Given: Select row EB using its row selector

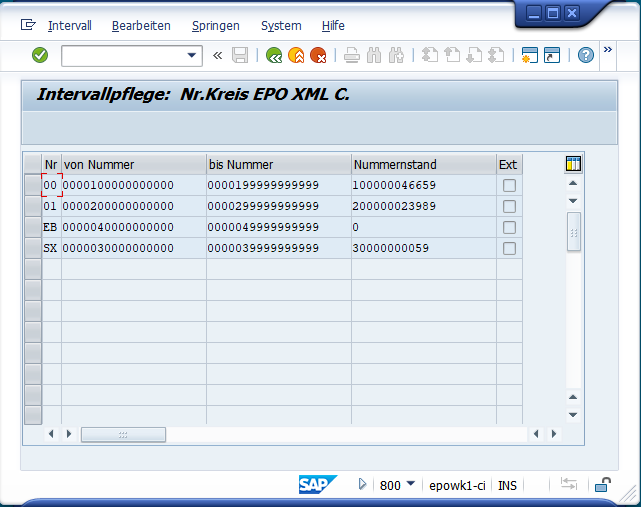Looking at the screenshot, I should pyautogui.click(x=33, y=227).
